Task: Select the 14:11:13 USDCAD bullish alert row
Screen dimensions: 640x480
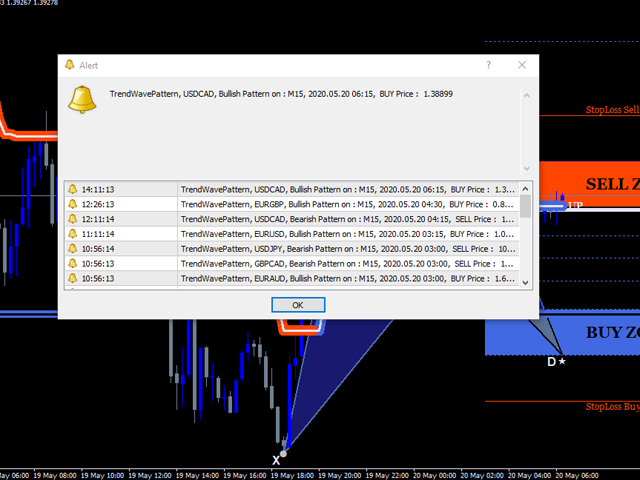Action: (x=292, y=189)
